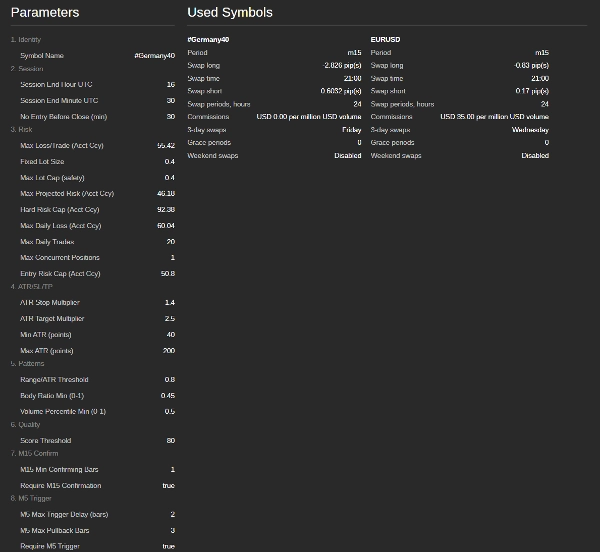
Task: Click the 'Used Symbols' panel heading
Action: 230,13
